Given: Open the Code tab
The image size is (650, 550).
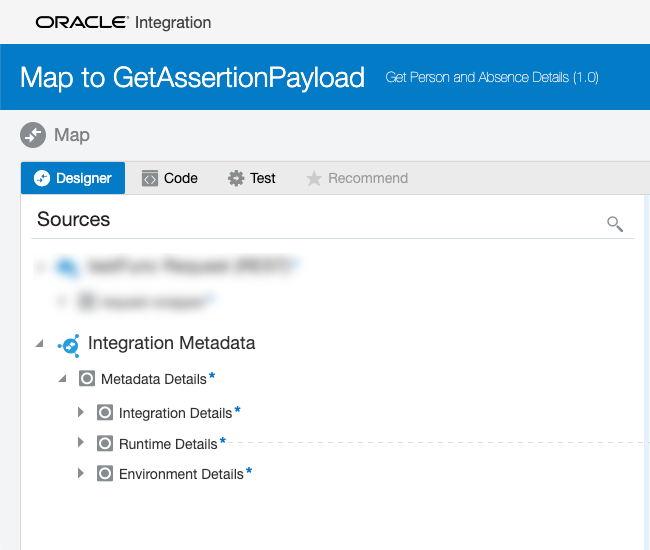Looking at the screenshot, I should (169, 178).
